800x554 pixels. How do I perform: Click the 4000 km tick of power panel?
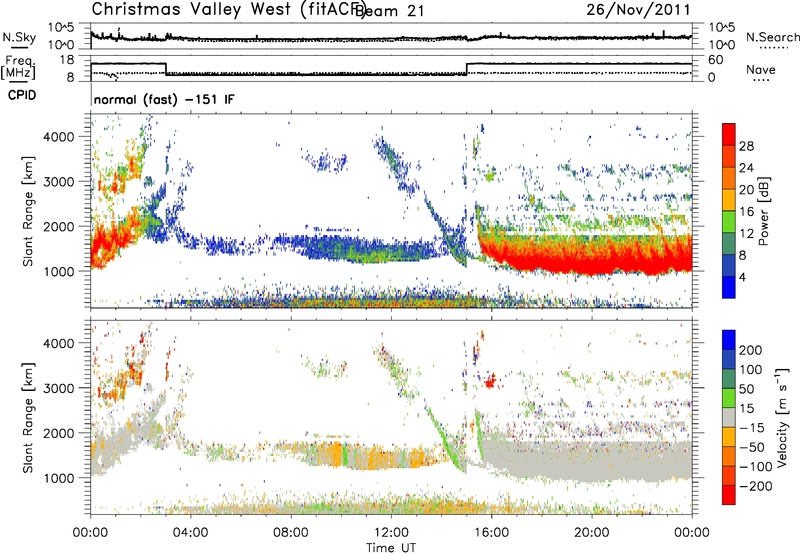(x=59, y=137)
